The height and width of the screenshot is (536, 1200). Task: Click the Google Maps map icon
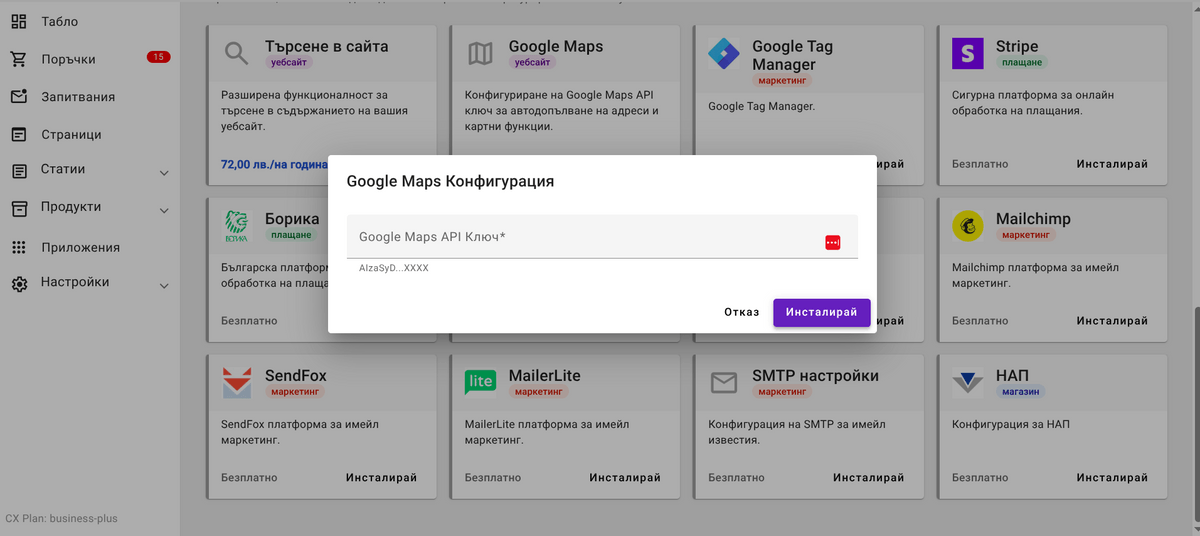(481, 54)
